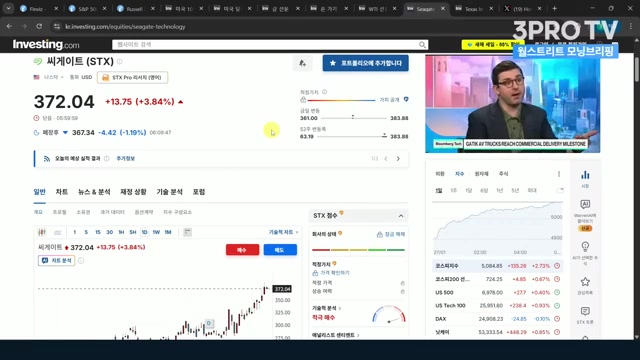
Task: Click the three-dot menu in the indices widget
Action: [x=559, y=174]
